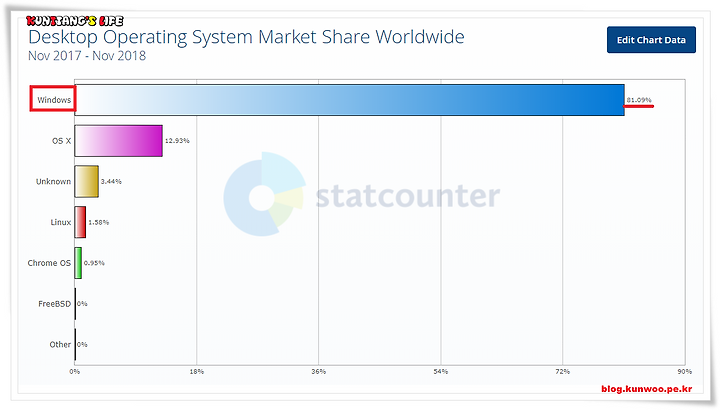Click the 1.58% value label
The height and width of the screenshot is (410, 720).
[98, 222]
